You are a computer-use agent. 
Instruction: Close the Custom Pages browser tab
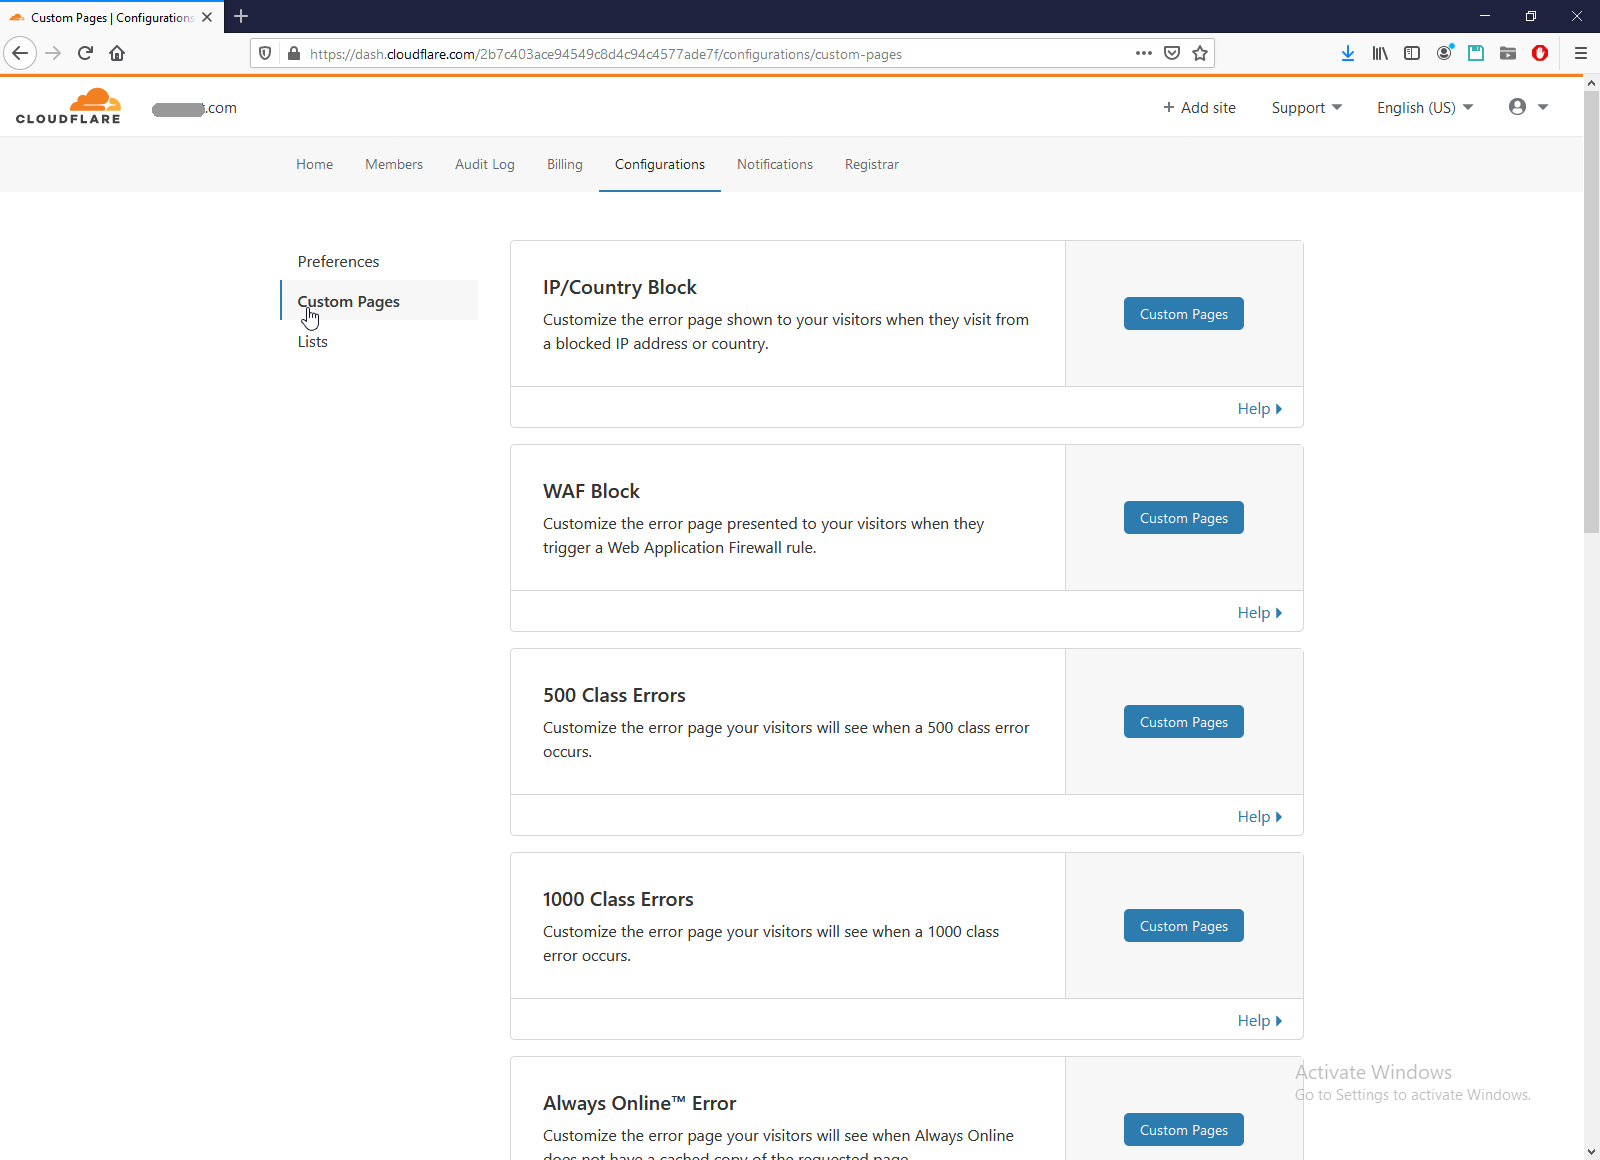[207, 17]
